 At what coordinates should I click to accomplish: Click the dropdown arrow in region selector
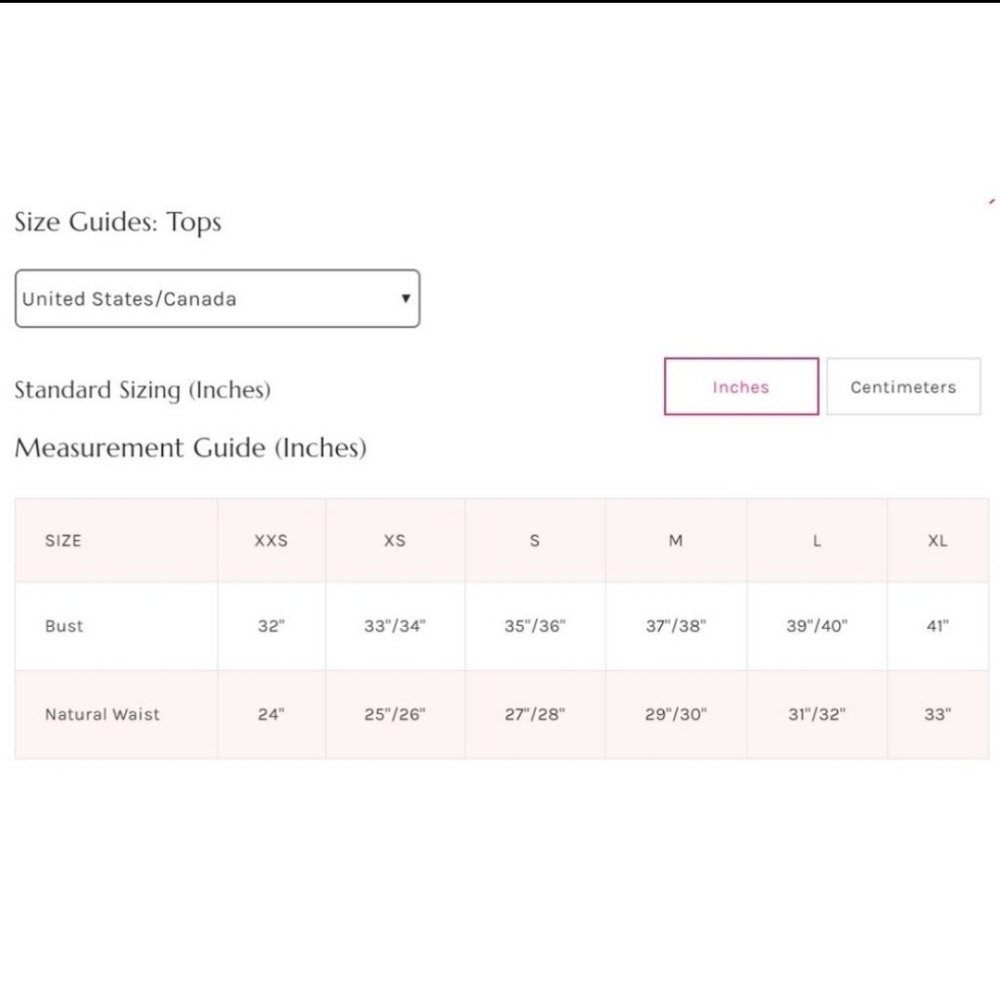[406, 298]
